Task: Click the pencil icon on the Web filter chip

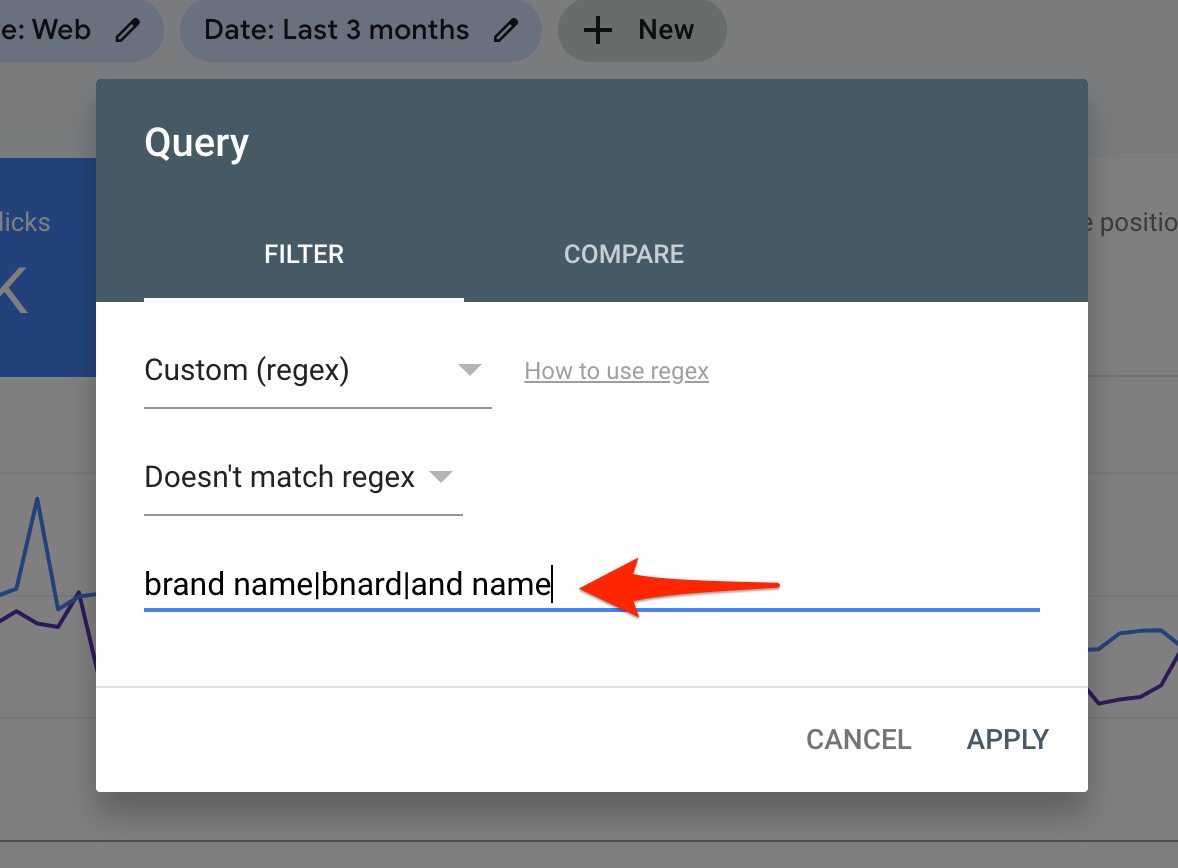Action: point(128,30)
